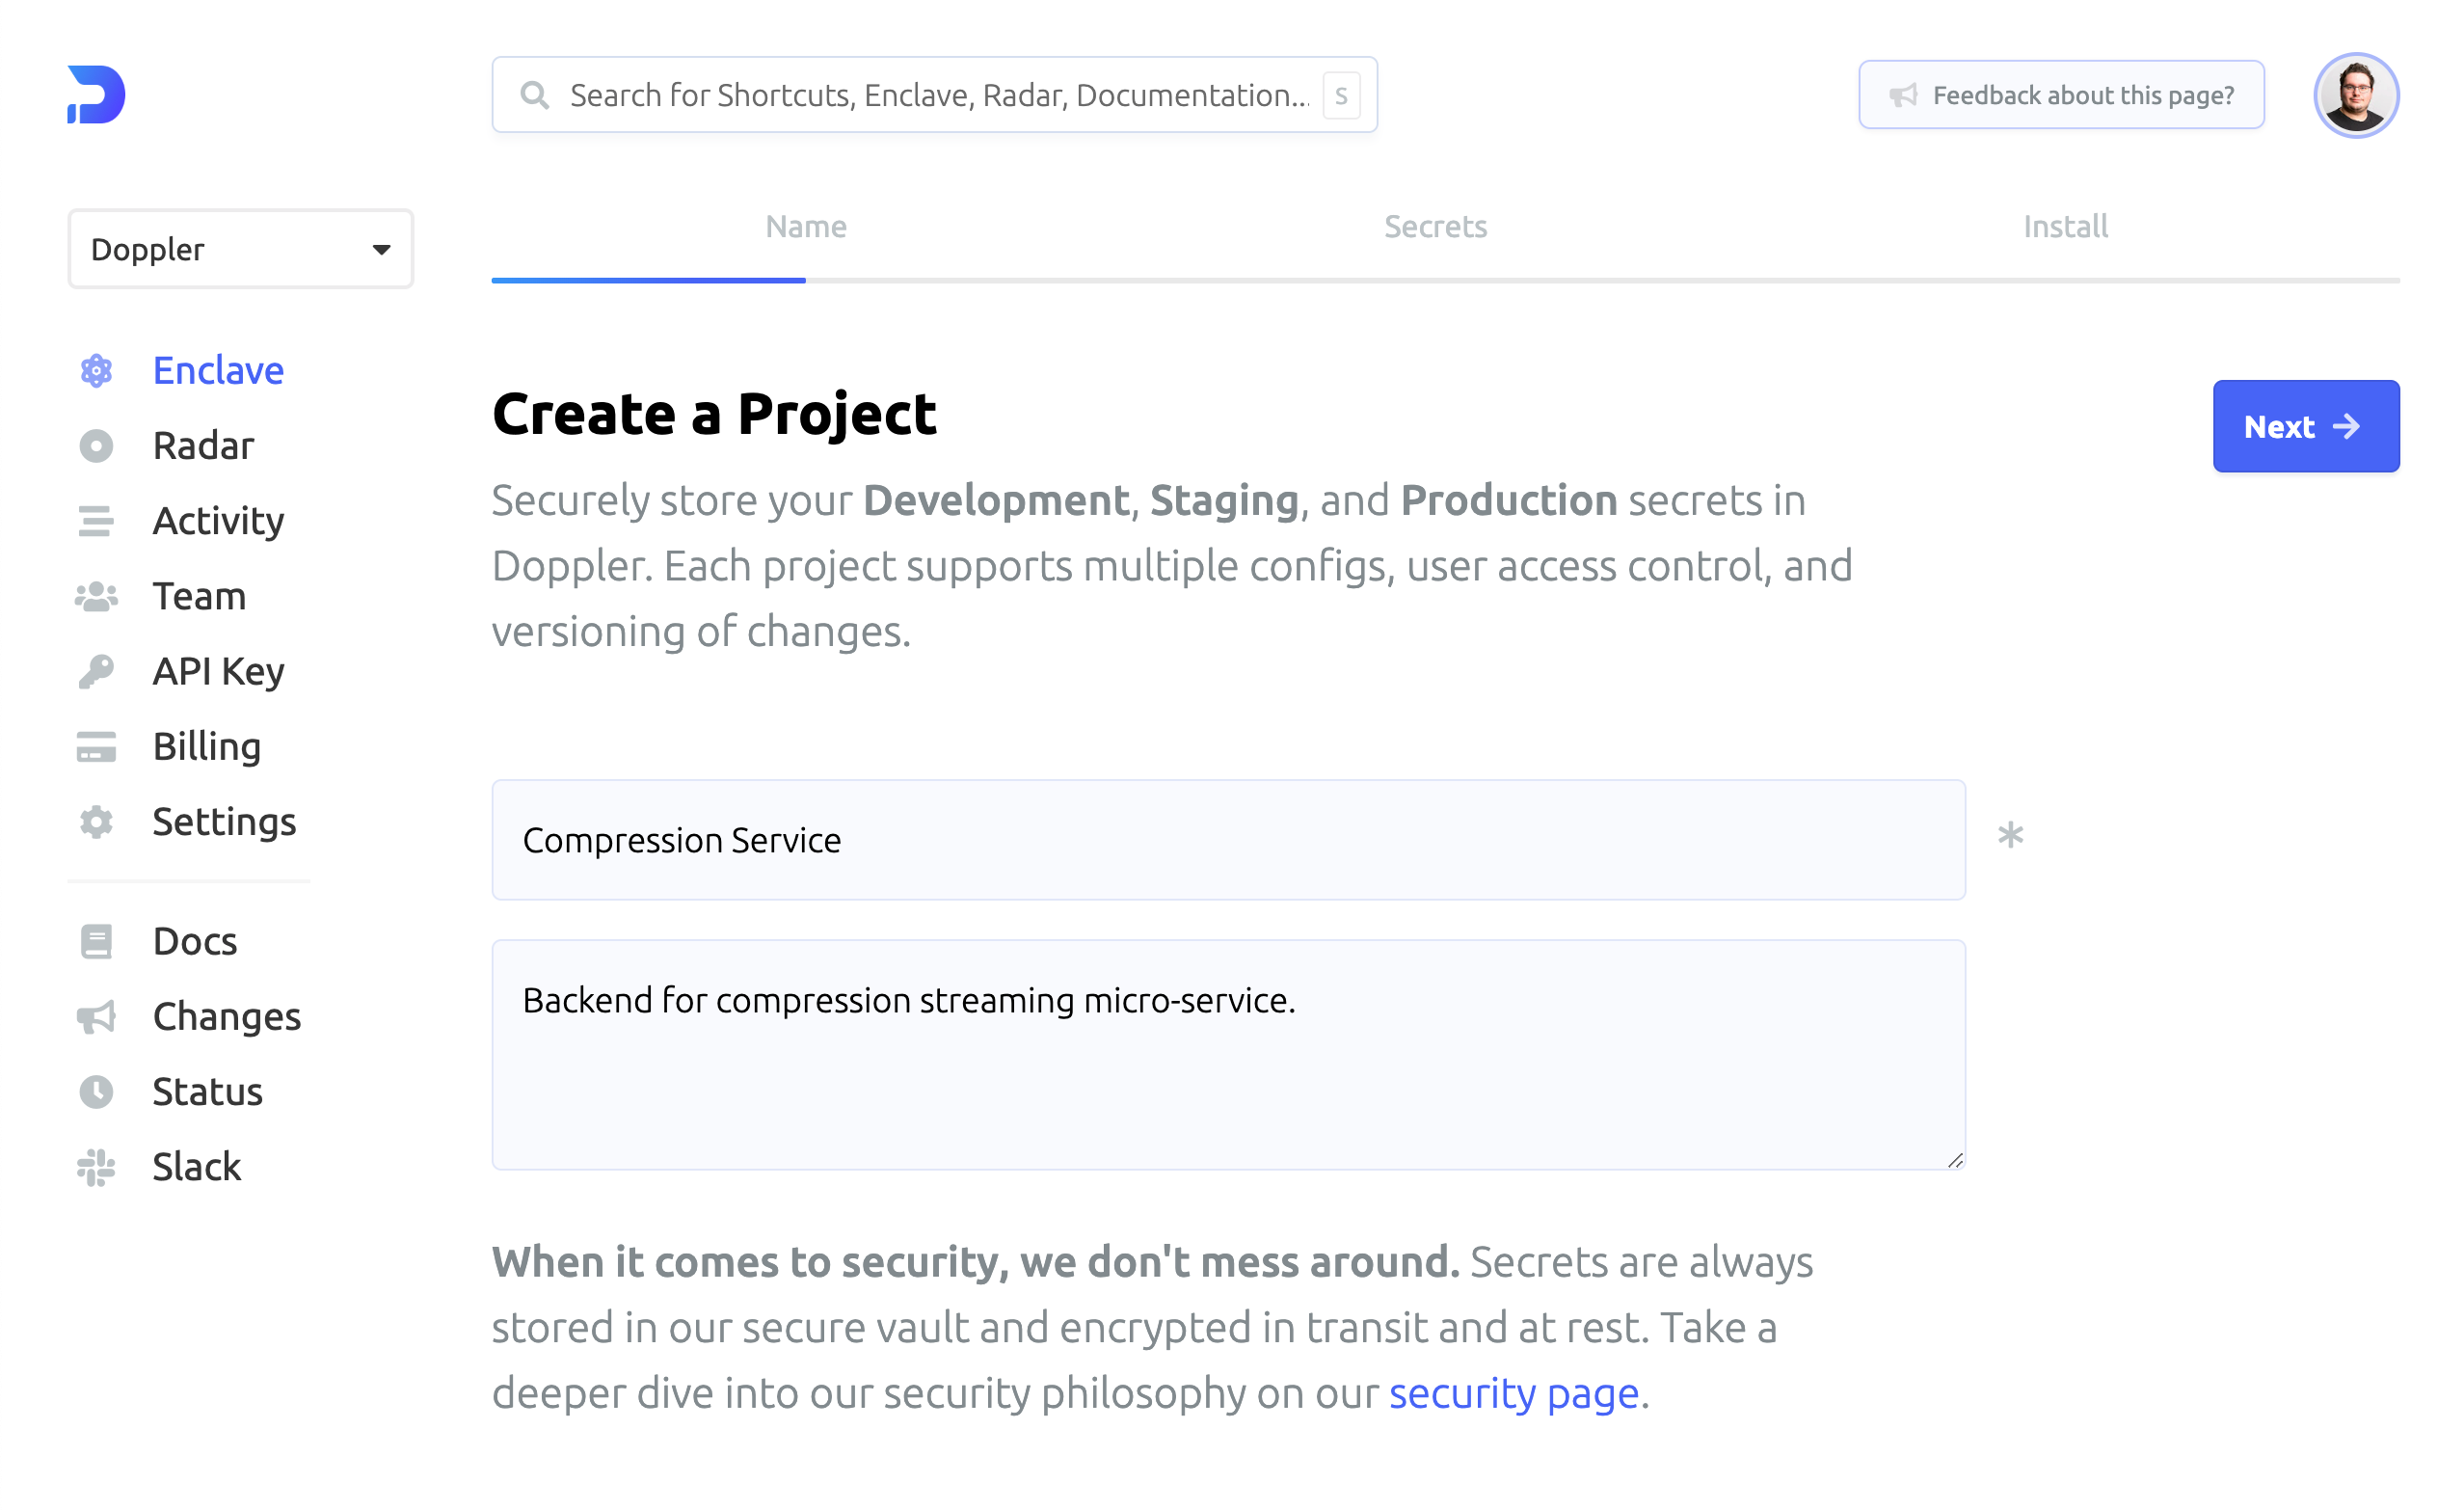
Task: Click the Activity lines icon
Action: pos(96,521)
